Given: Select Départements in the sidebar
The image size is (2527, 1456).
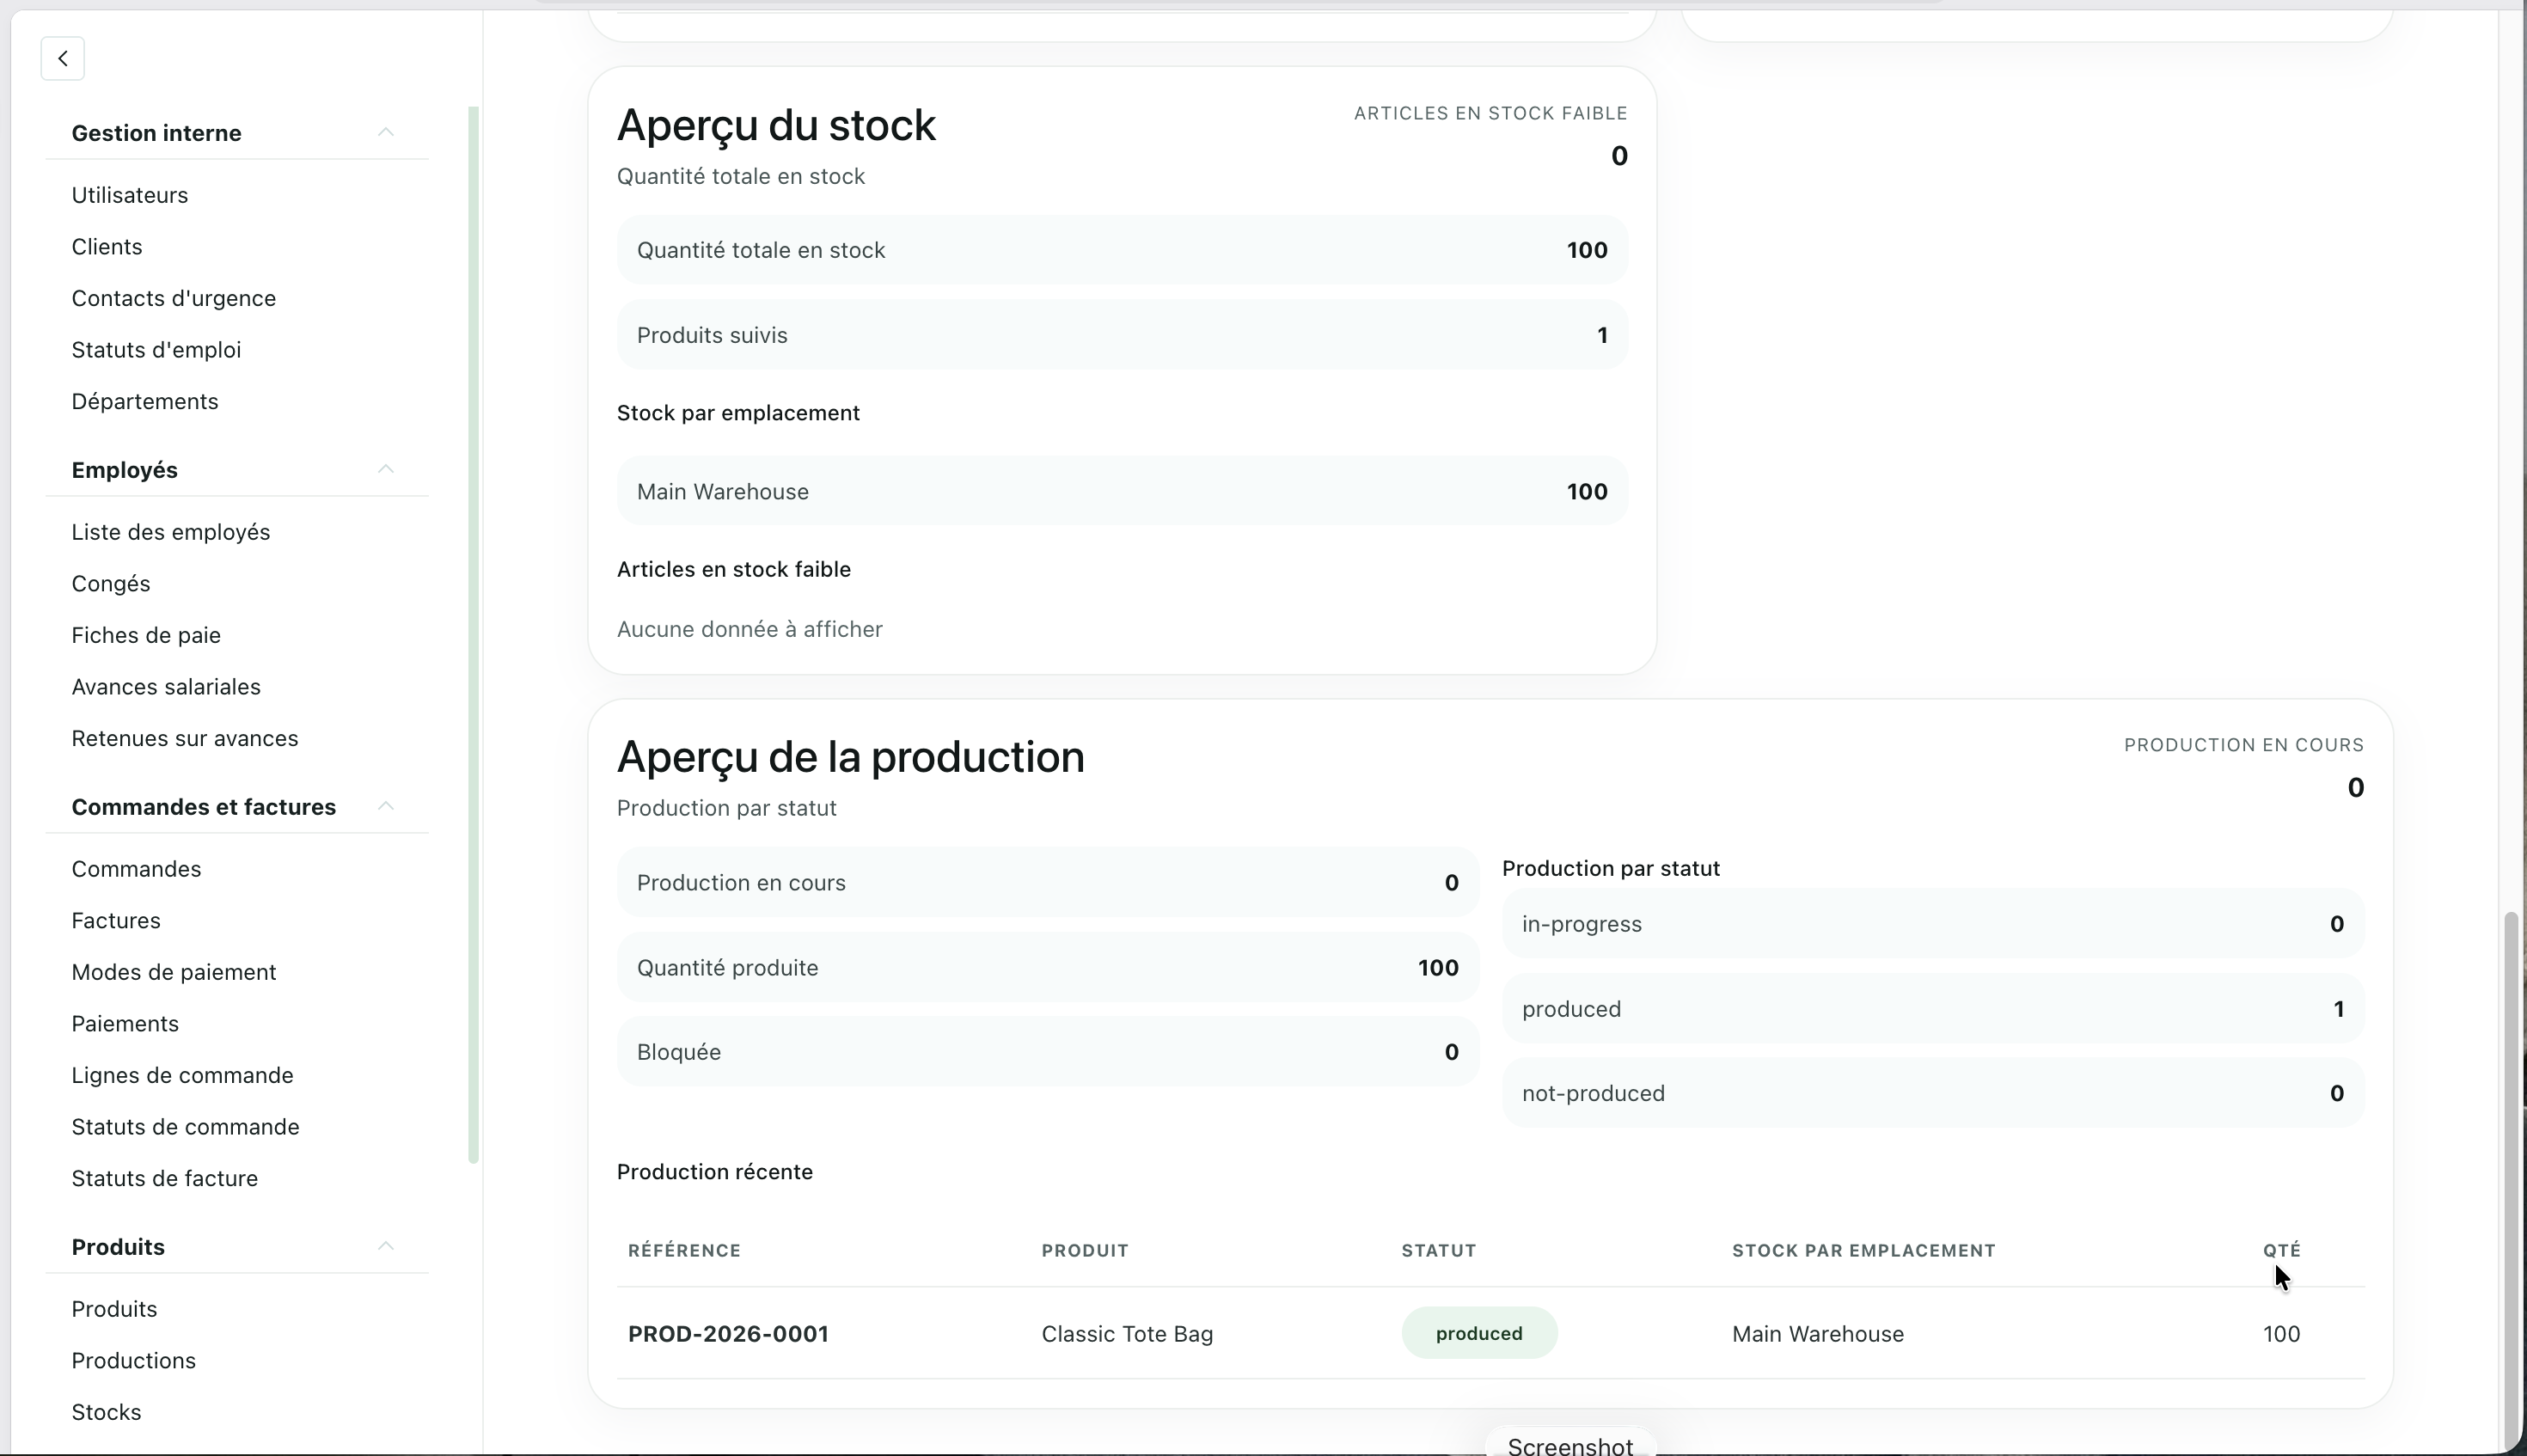Looking at the screenshot, I should point(145,401).
